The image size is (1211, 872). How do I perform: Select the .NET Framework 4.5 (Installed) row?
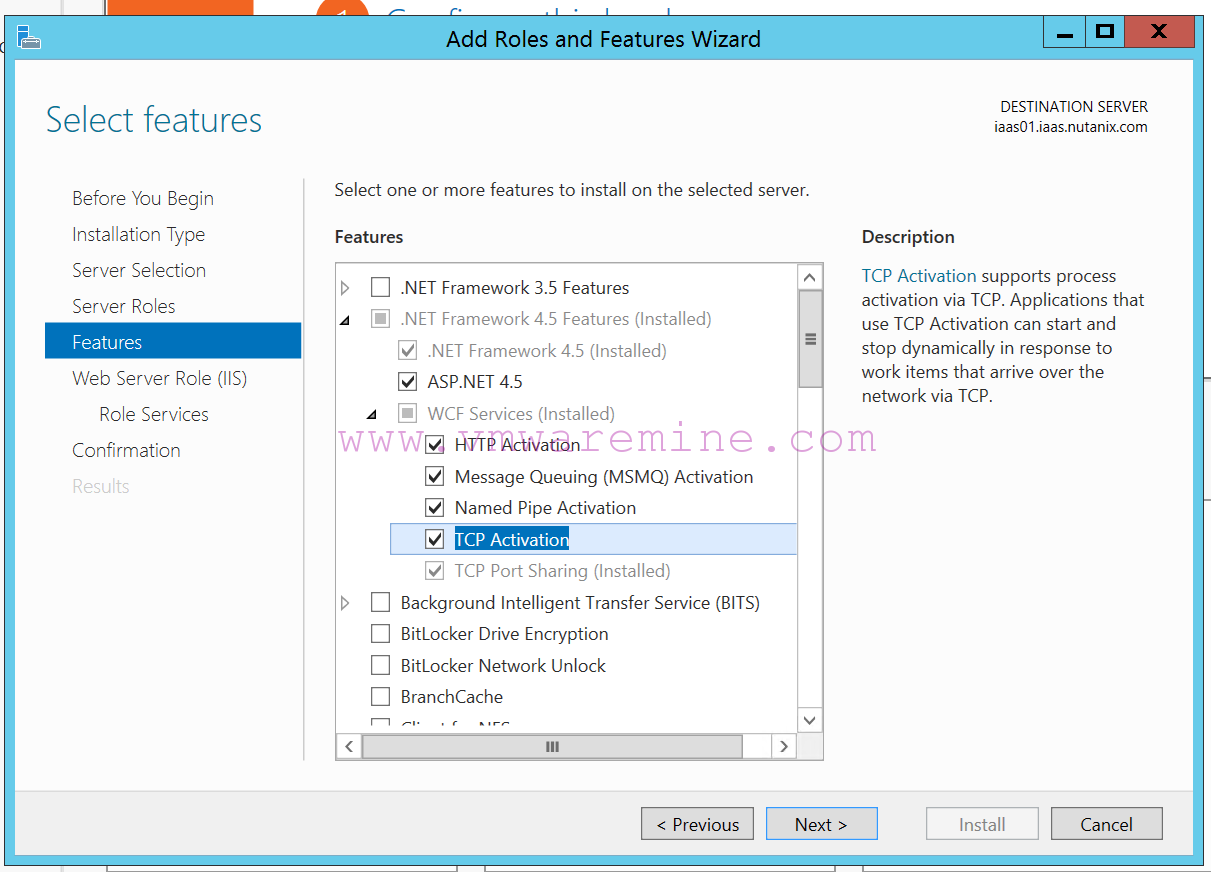(x=547, y=351)
